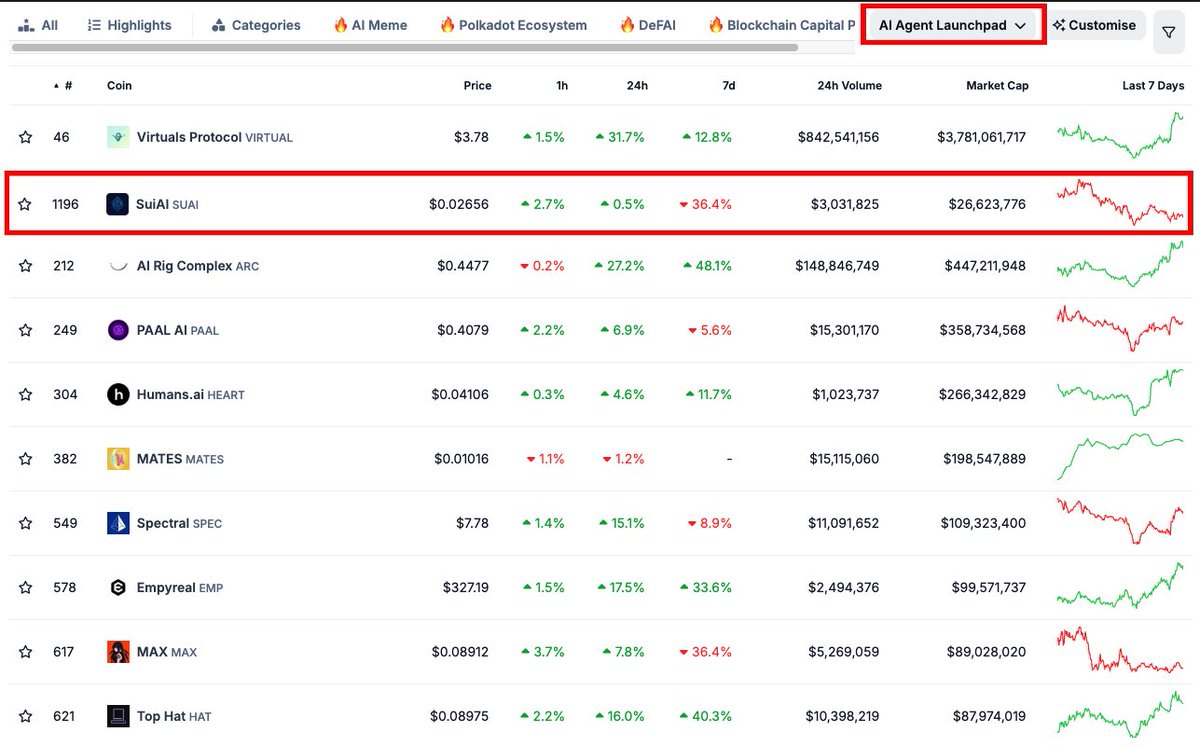The image size is (1200, 746).
Task: Open the Polkadot Ecosystem tab
Action: [513, 25]
